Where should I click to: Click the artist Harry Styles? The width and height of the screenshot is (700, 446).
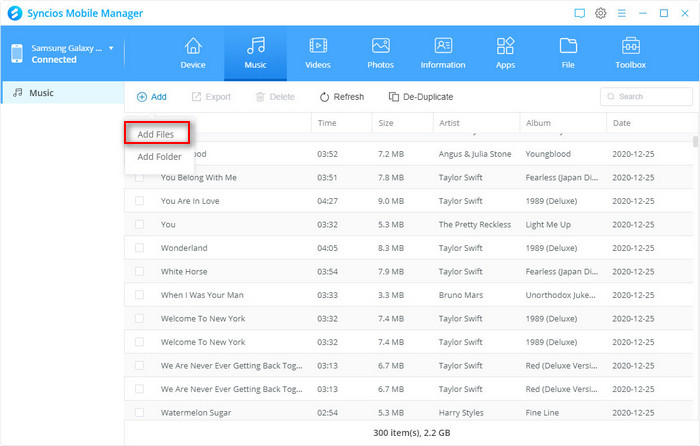pos(461,413)
